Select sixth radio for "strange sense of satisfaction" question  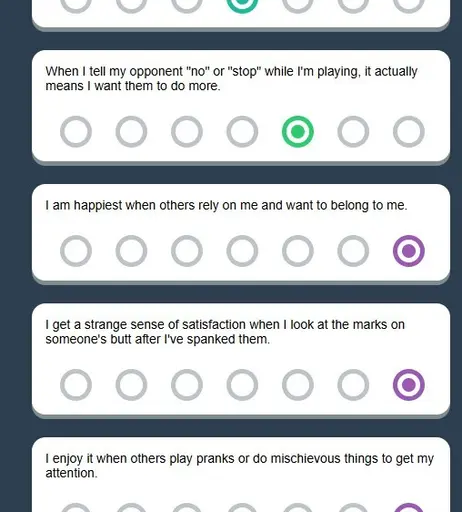pos(353,385)
